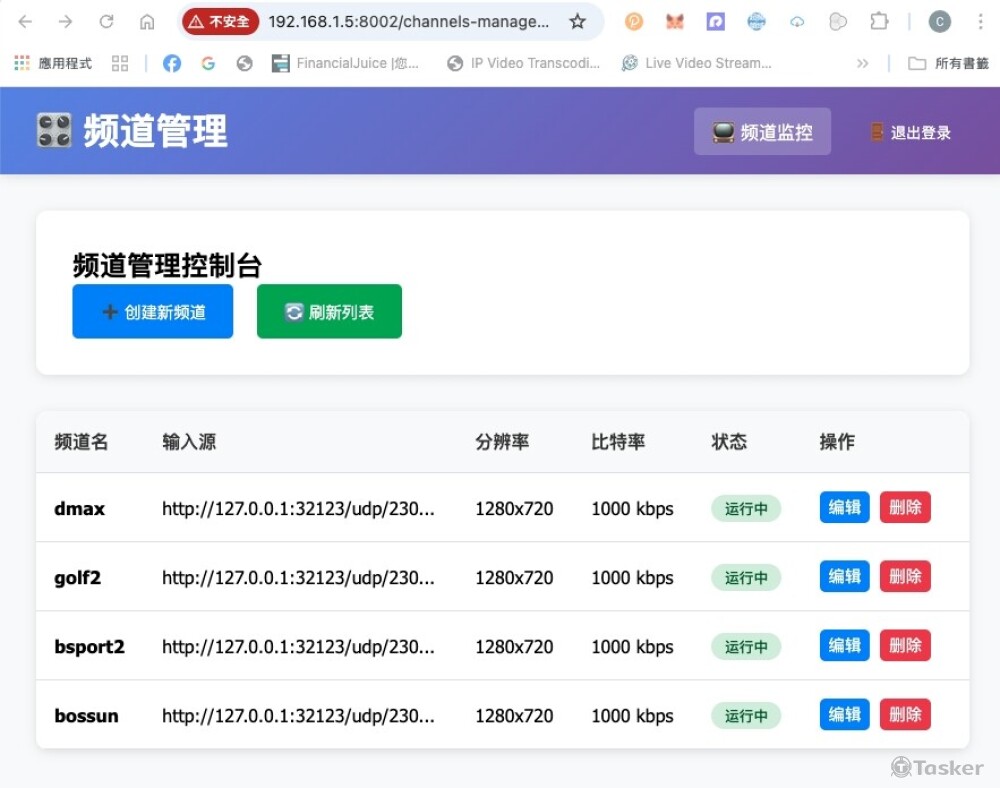Go to 频道监控 channel monitoring

pyautogui.click(x=762, y=132)
